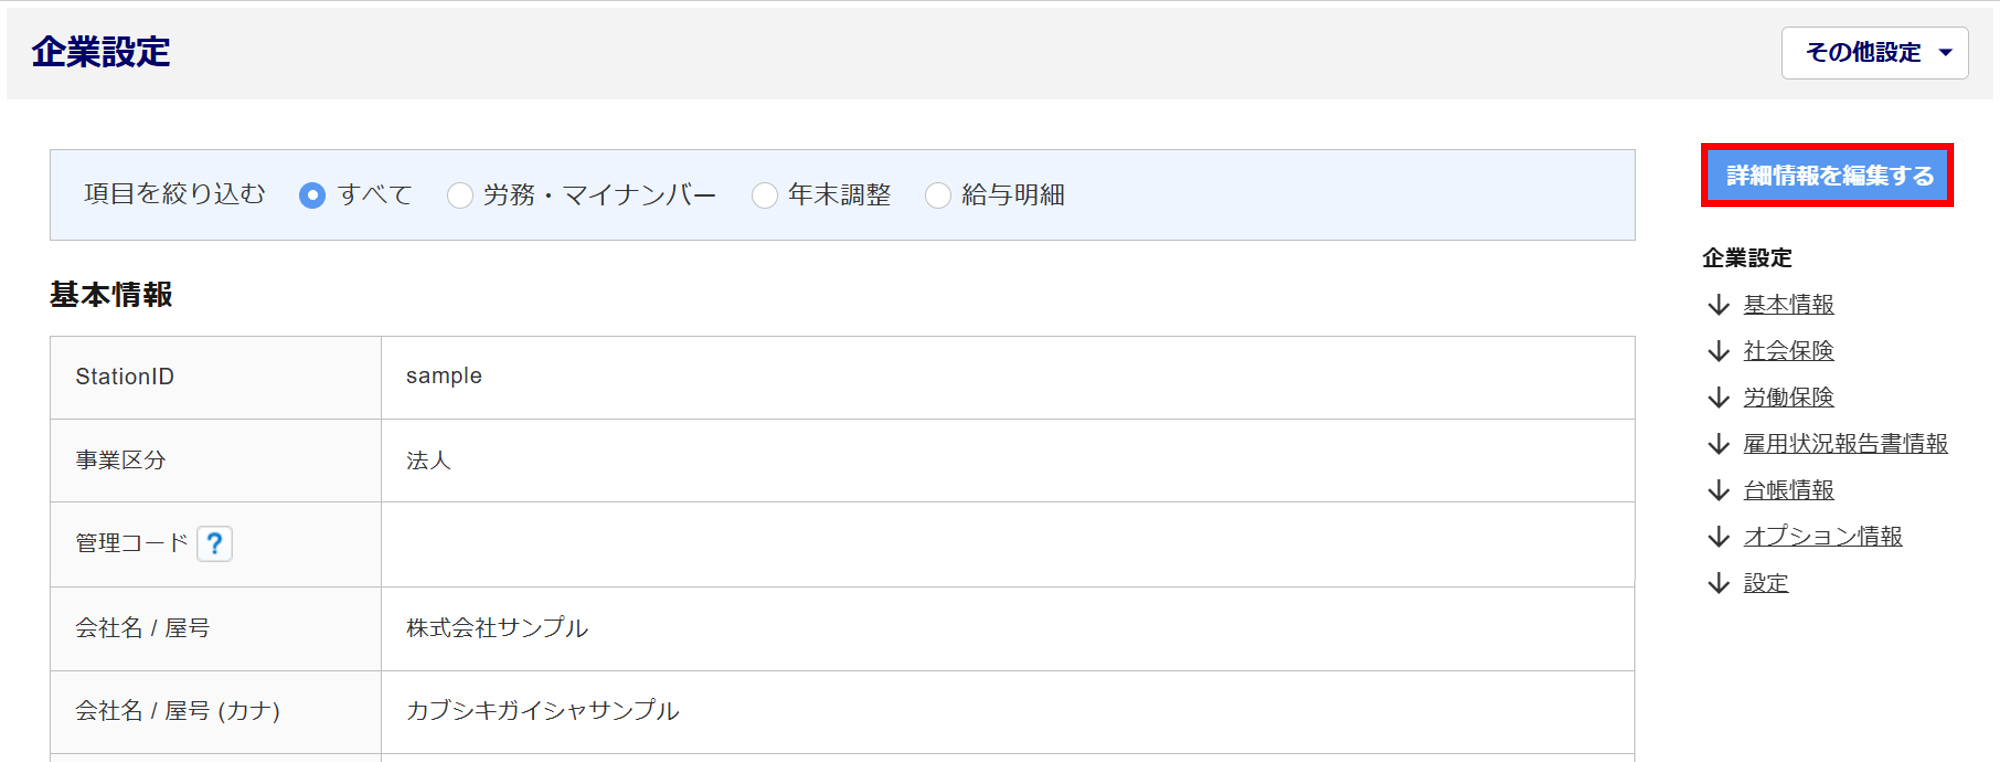Click the down arrow next to 基本情報

[1719, 305]
